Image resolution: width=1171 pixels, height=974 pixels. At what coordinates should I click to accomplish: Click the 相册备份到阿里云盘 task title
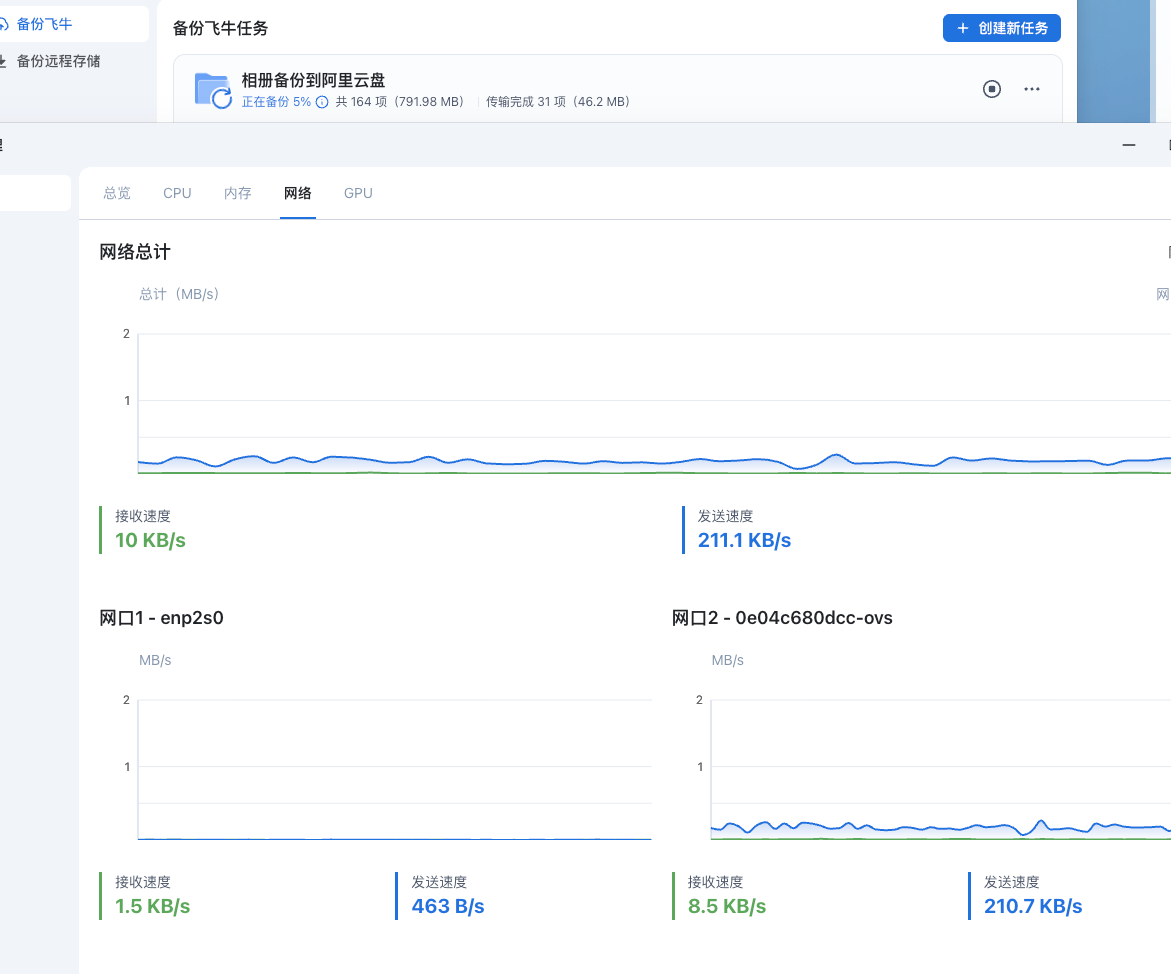(313, 80)
